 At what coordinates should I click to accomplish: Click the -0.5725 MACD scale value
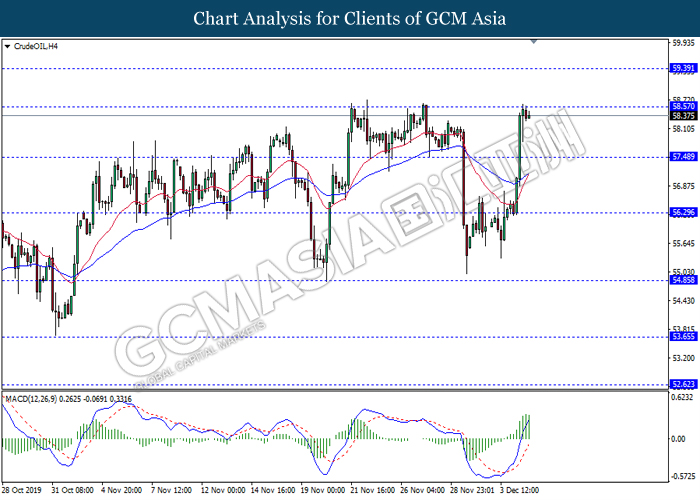click(x=683, y=476)
